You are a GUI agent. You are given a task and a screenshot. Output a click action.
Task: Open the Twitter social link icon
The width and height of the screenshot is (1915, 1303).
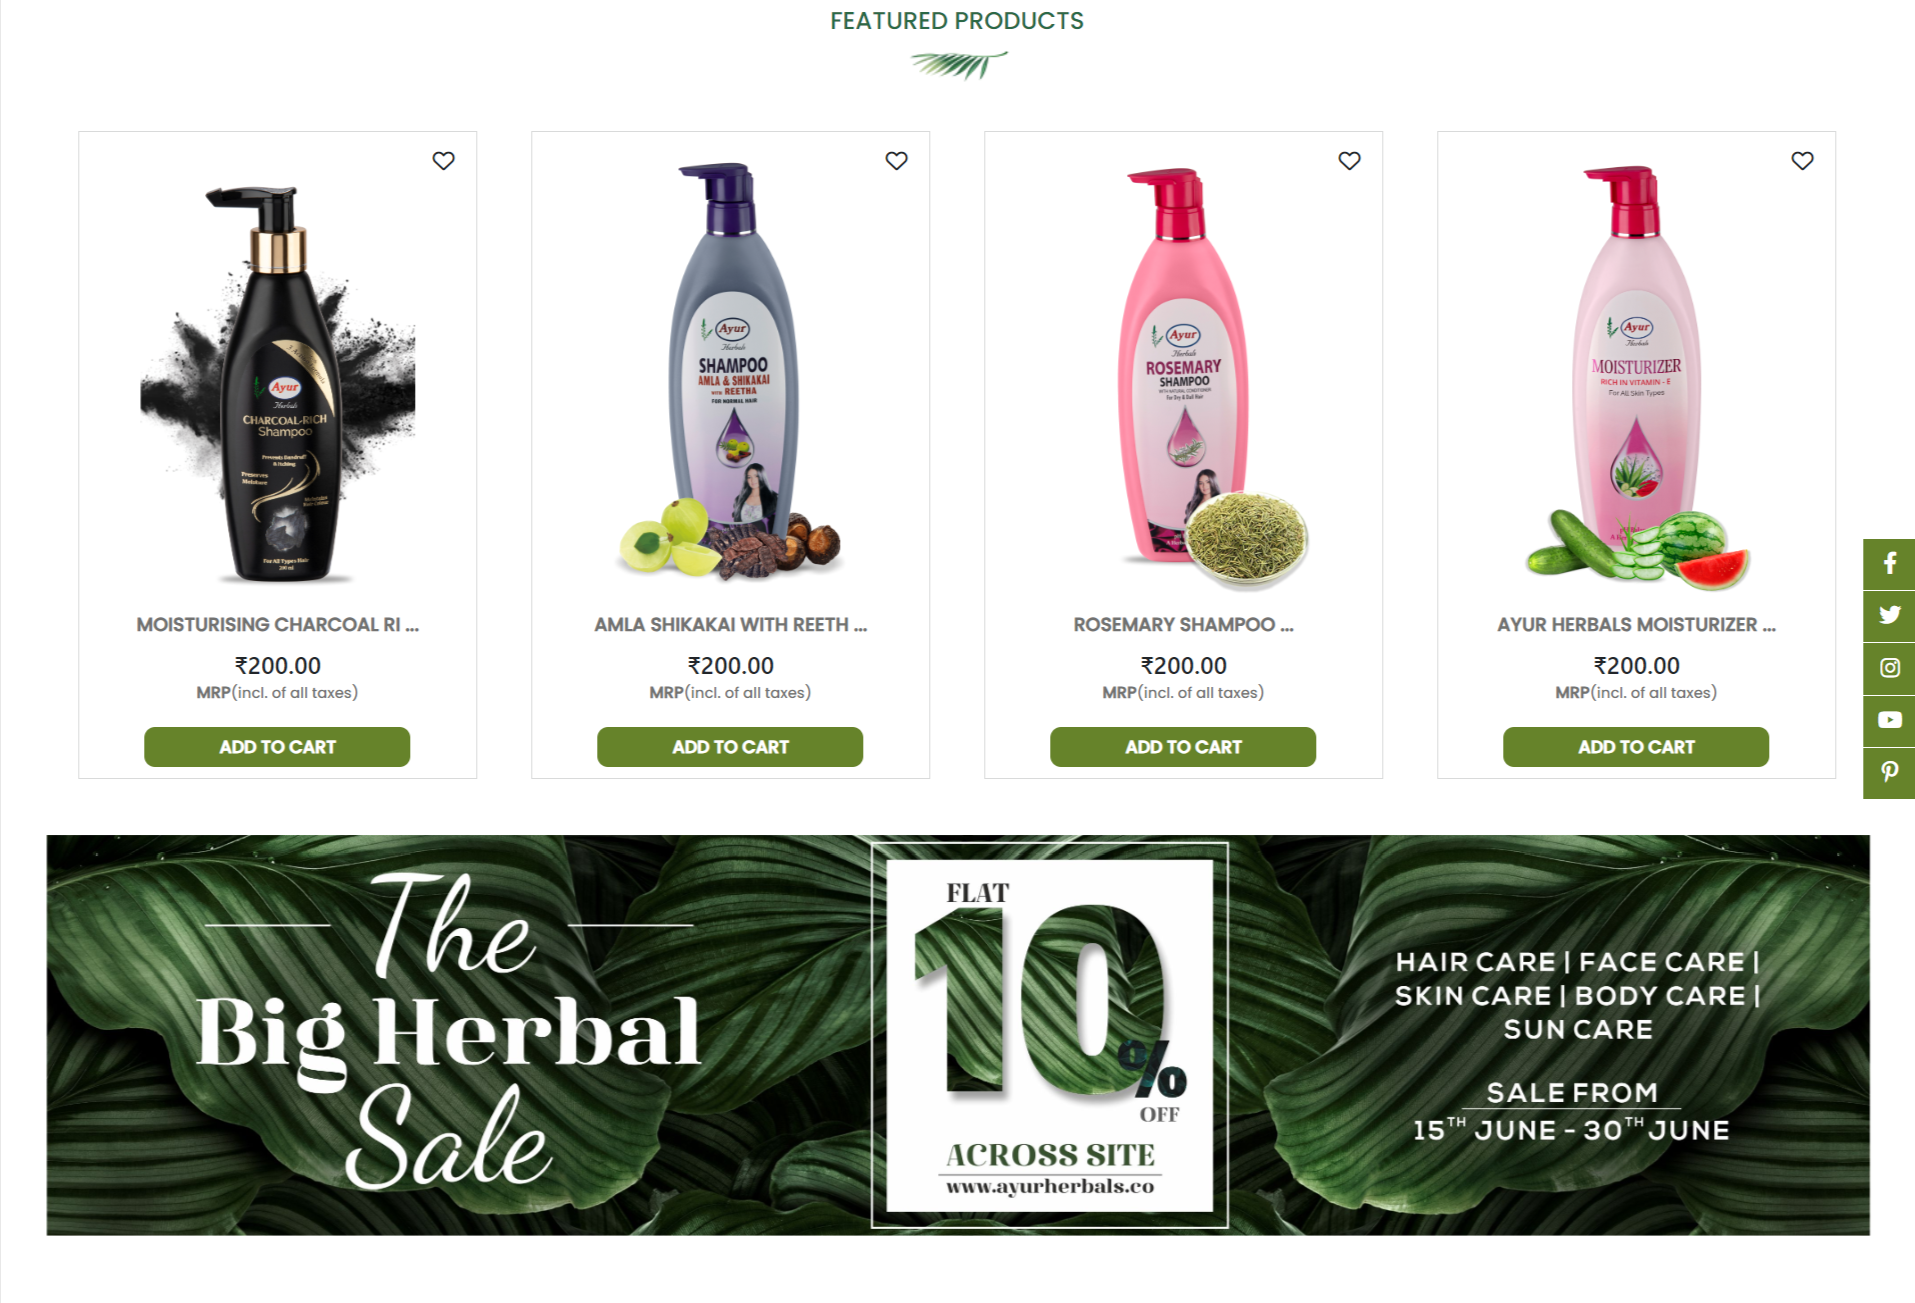(x=1889, y=616)
